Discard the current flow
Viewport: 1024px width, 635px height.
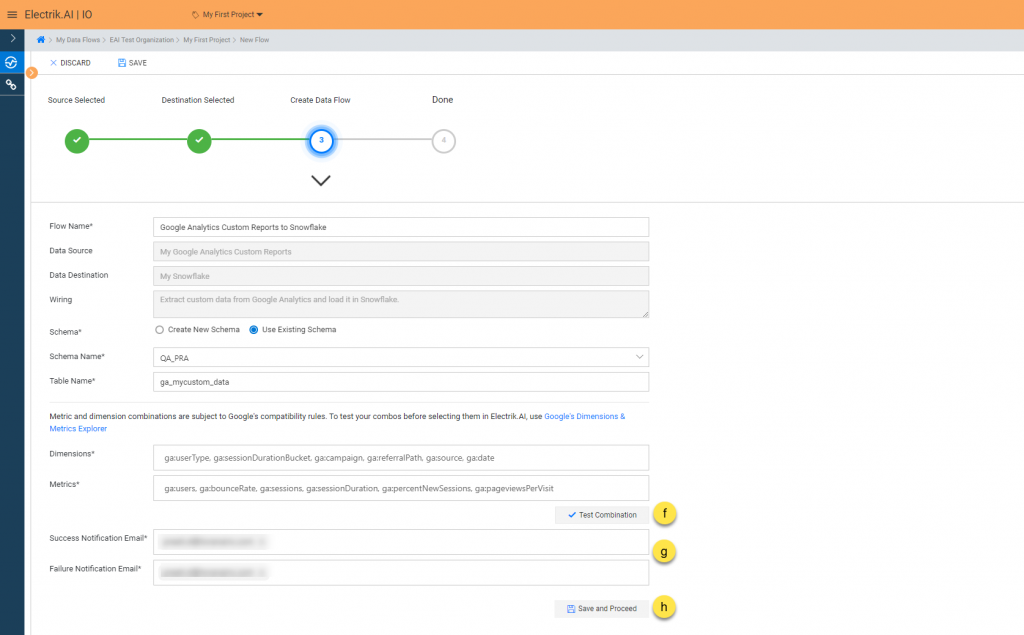point(70,63)
